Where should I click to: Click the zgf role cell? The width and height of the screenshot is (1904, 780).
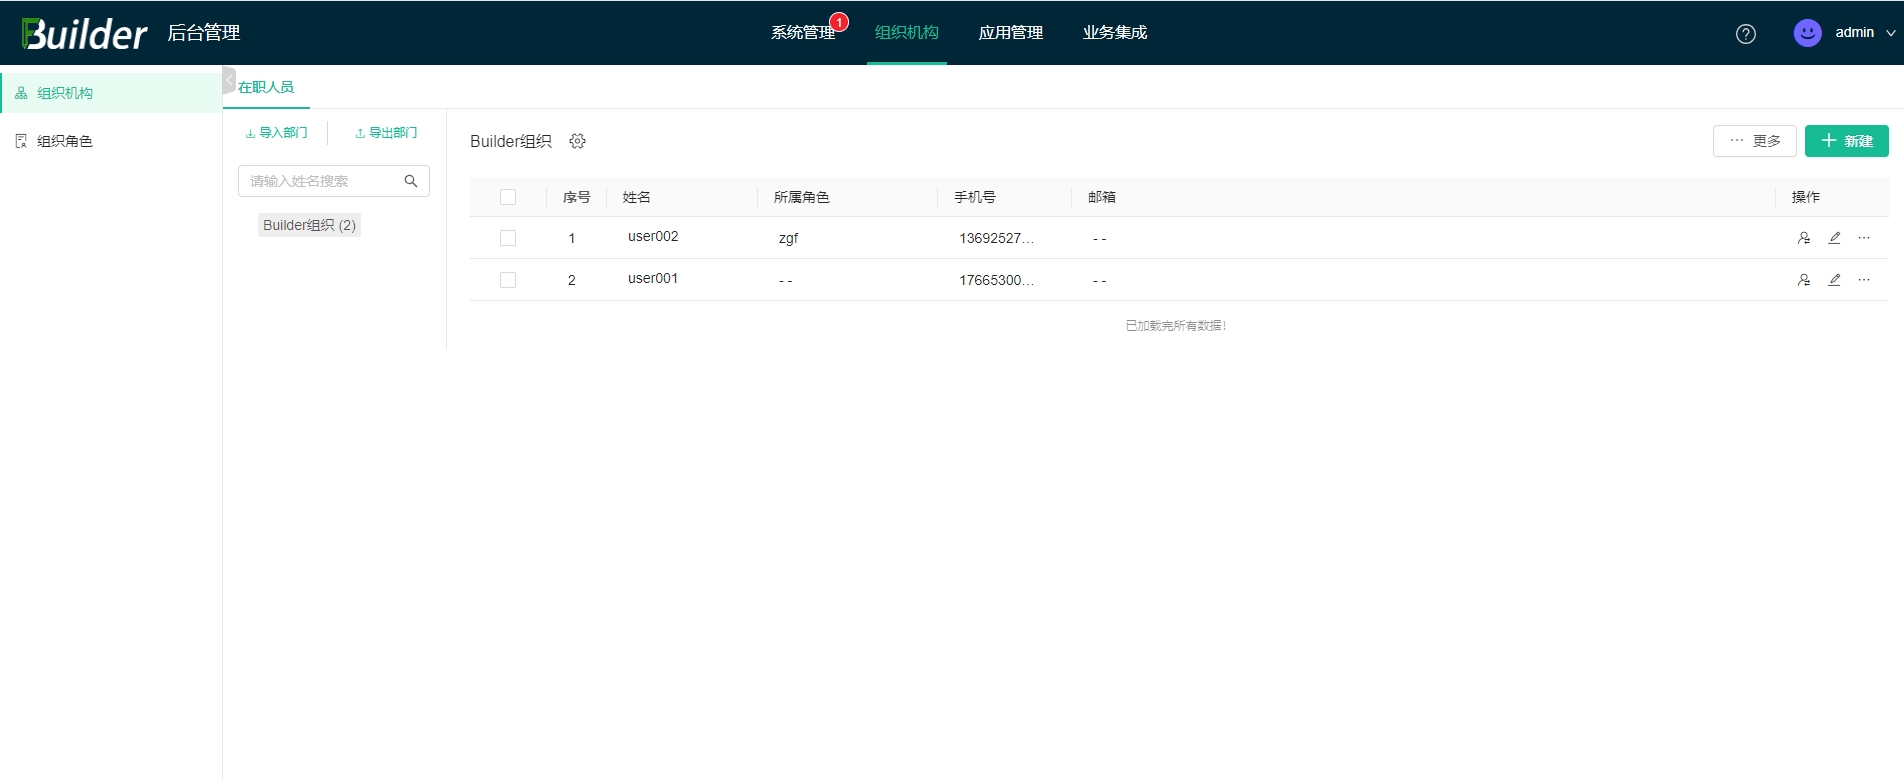click(x=788, y=238)
